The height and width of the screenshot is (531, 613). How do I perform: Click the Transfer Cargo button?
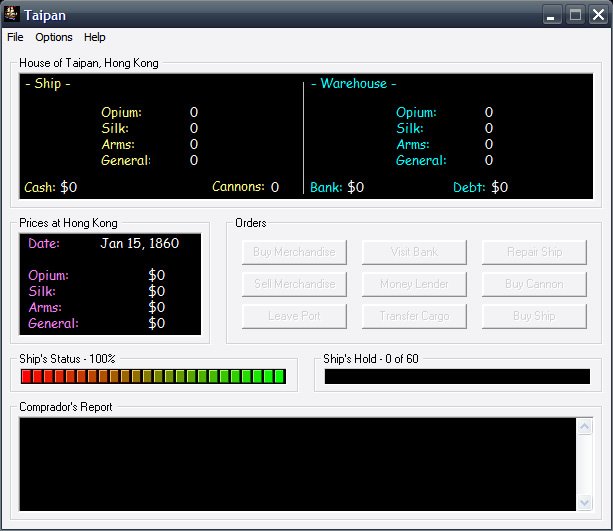(414, 316)
